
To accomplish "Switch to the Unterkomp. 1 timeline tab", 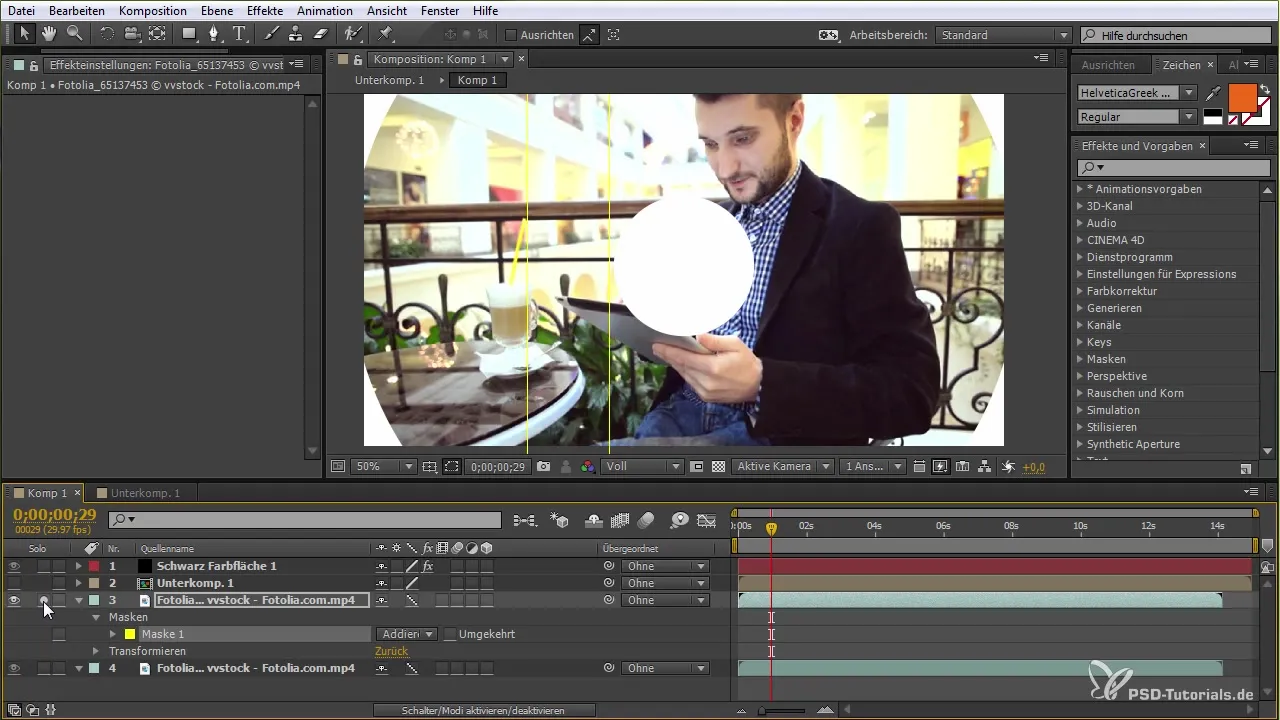I will pos(145,493).
